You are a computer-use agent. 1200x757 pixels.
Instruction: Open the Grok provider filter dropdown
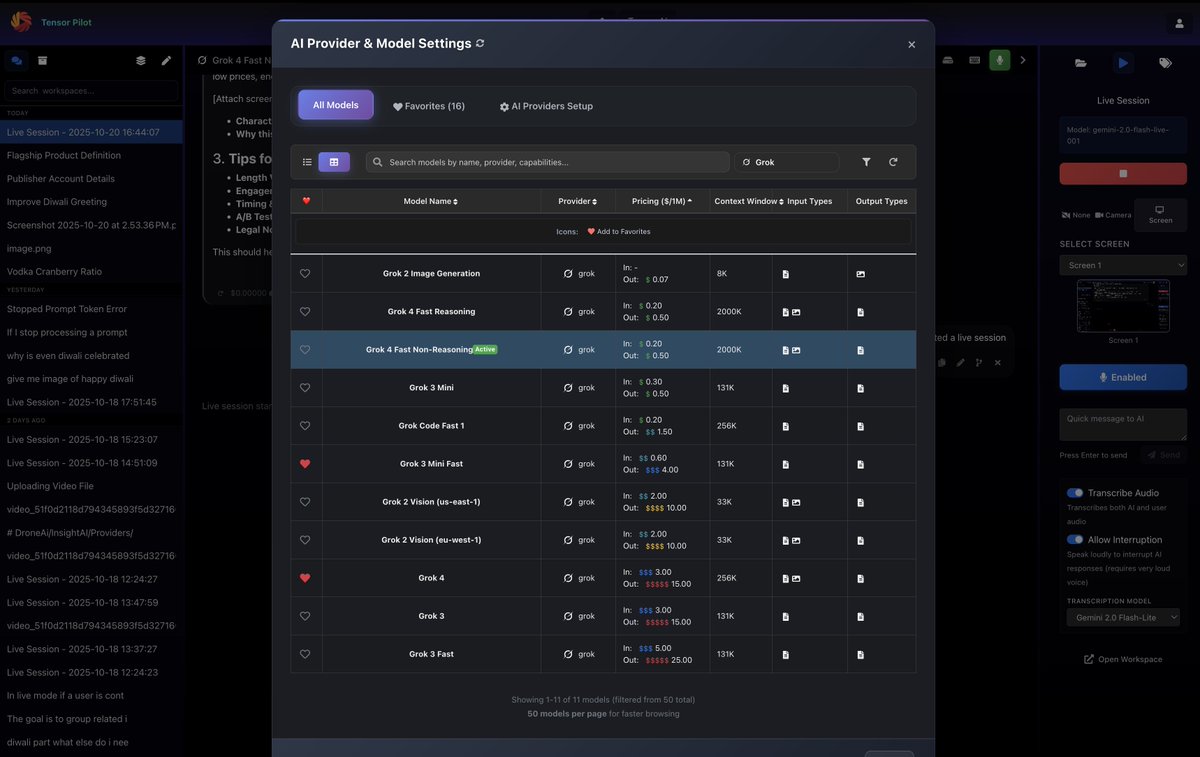(787, 162)
